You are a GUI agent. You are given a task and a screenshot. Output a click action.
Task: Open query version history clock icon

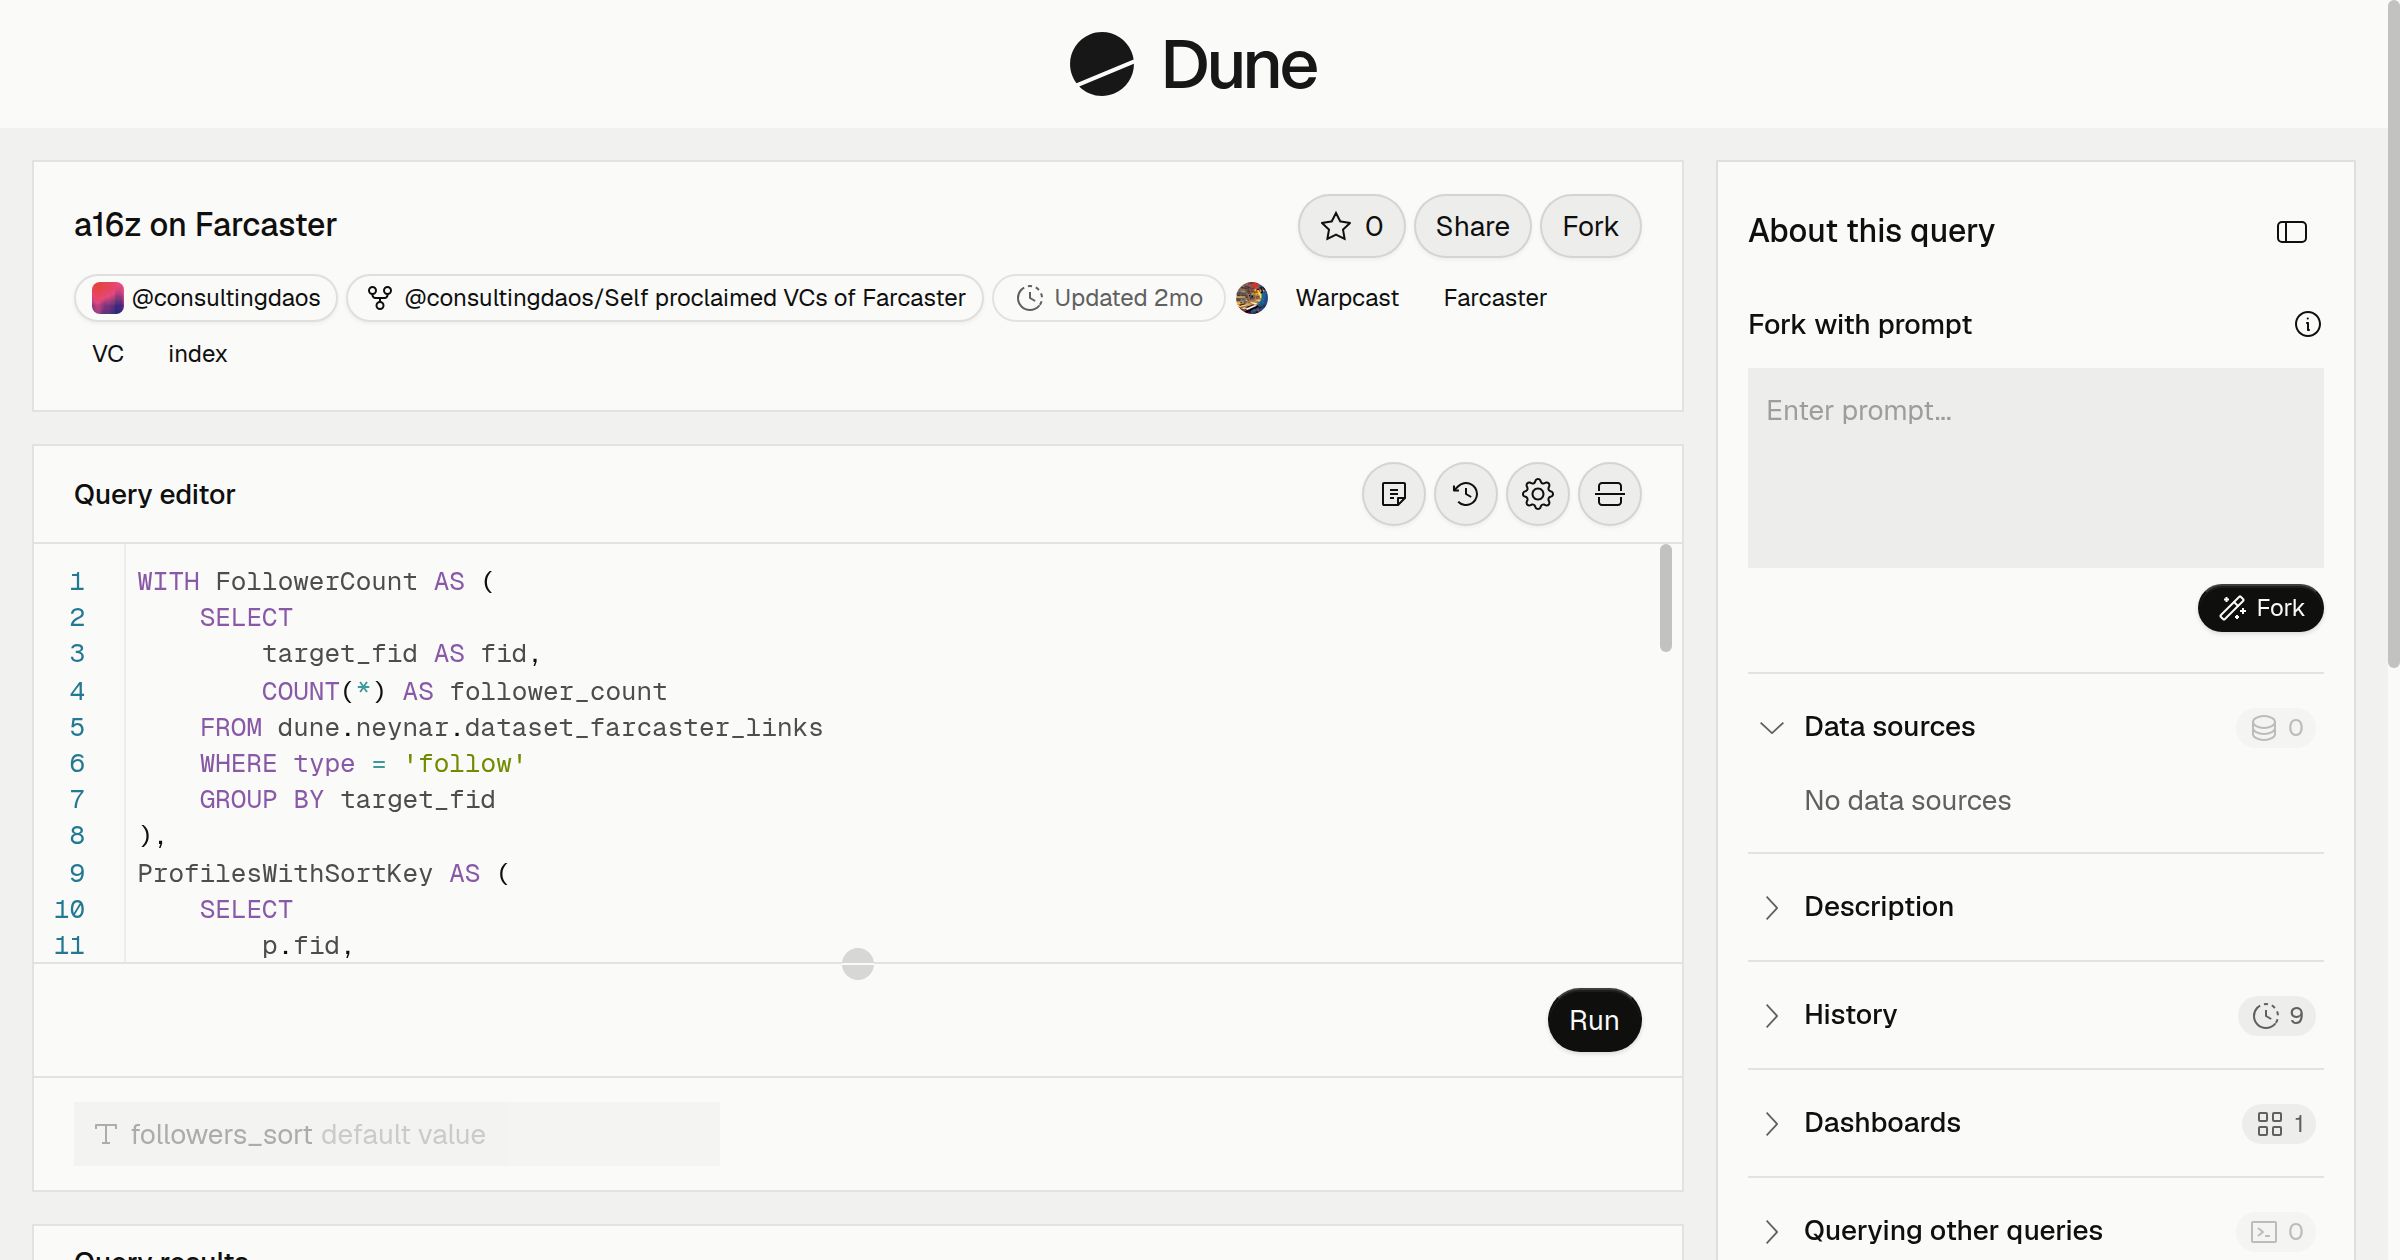[1466, 494]
